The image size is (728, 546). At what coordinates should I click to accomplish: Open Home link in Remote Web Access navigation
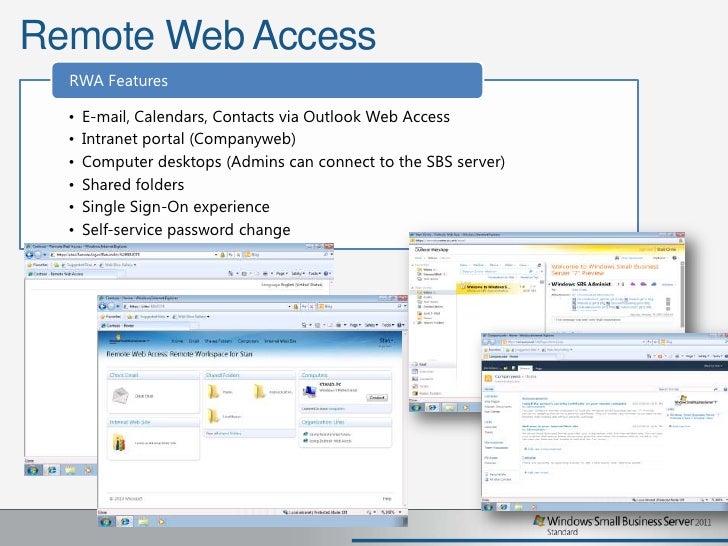177,341
